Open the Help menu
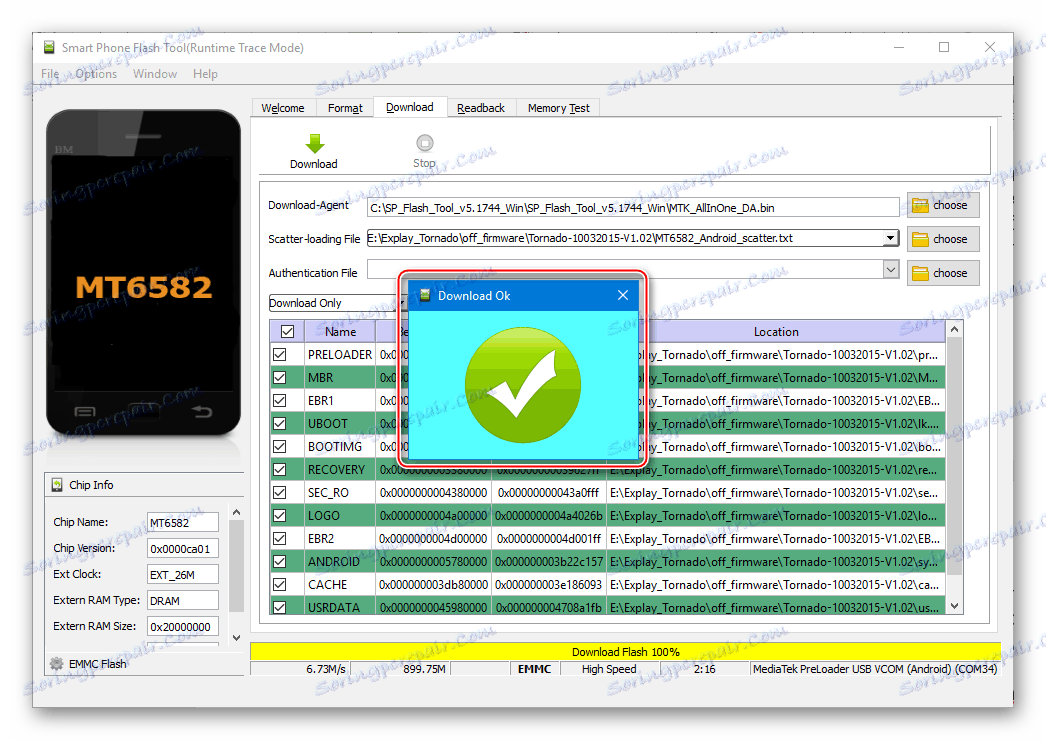Image resolution: width=1046 pixels, height=740 pixels. coord(205,74)
